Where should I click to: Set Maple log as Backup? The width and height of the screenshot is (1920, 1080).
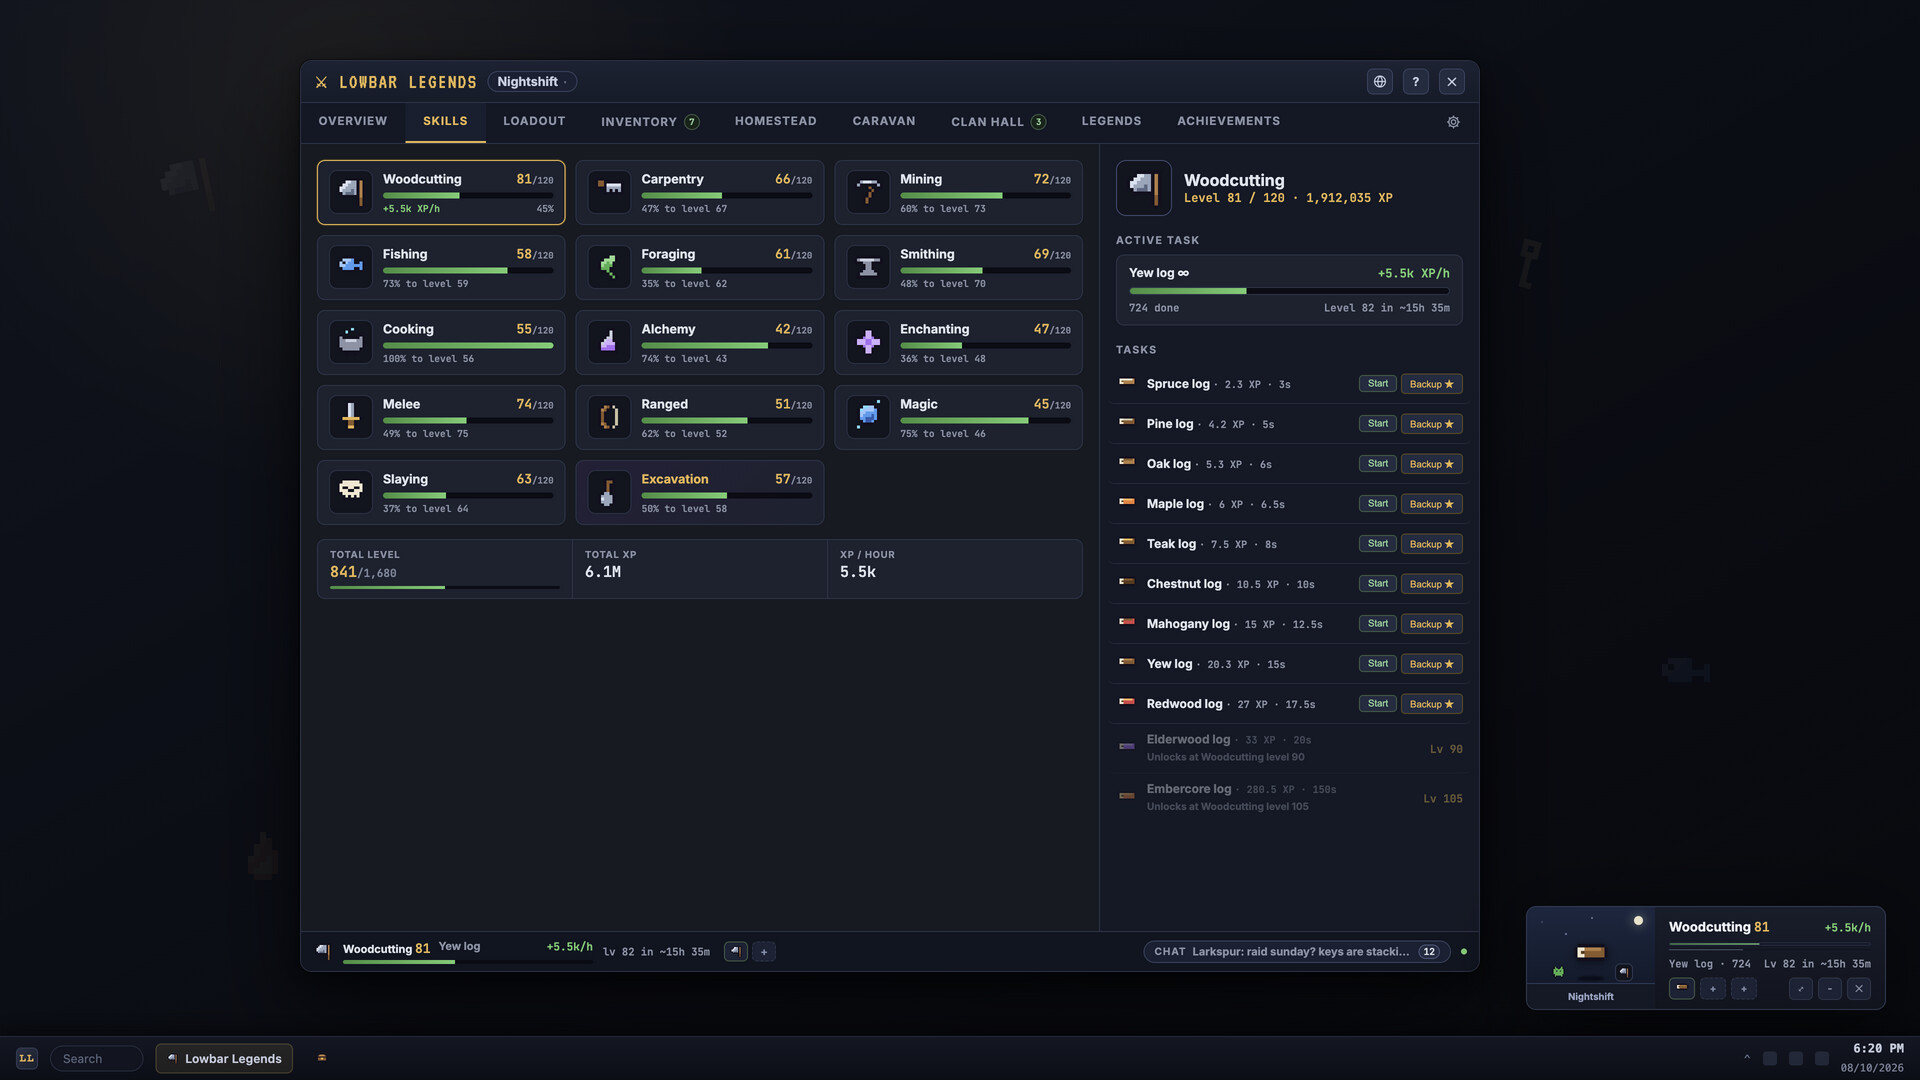click(1432, 504)
